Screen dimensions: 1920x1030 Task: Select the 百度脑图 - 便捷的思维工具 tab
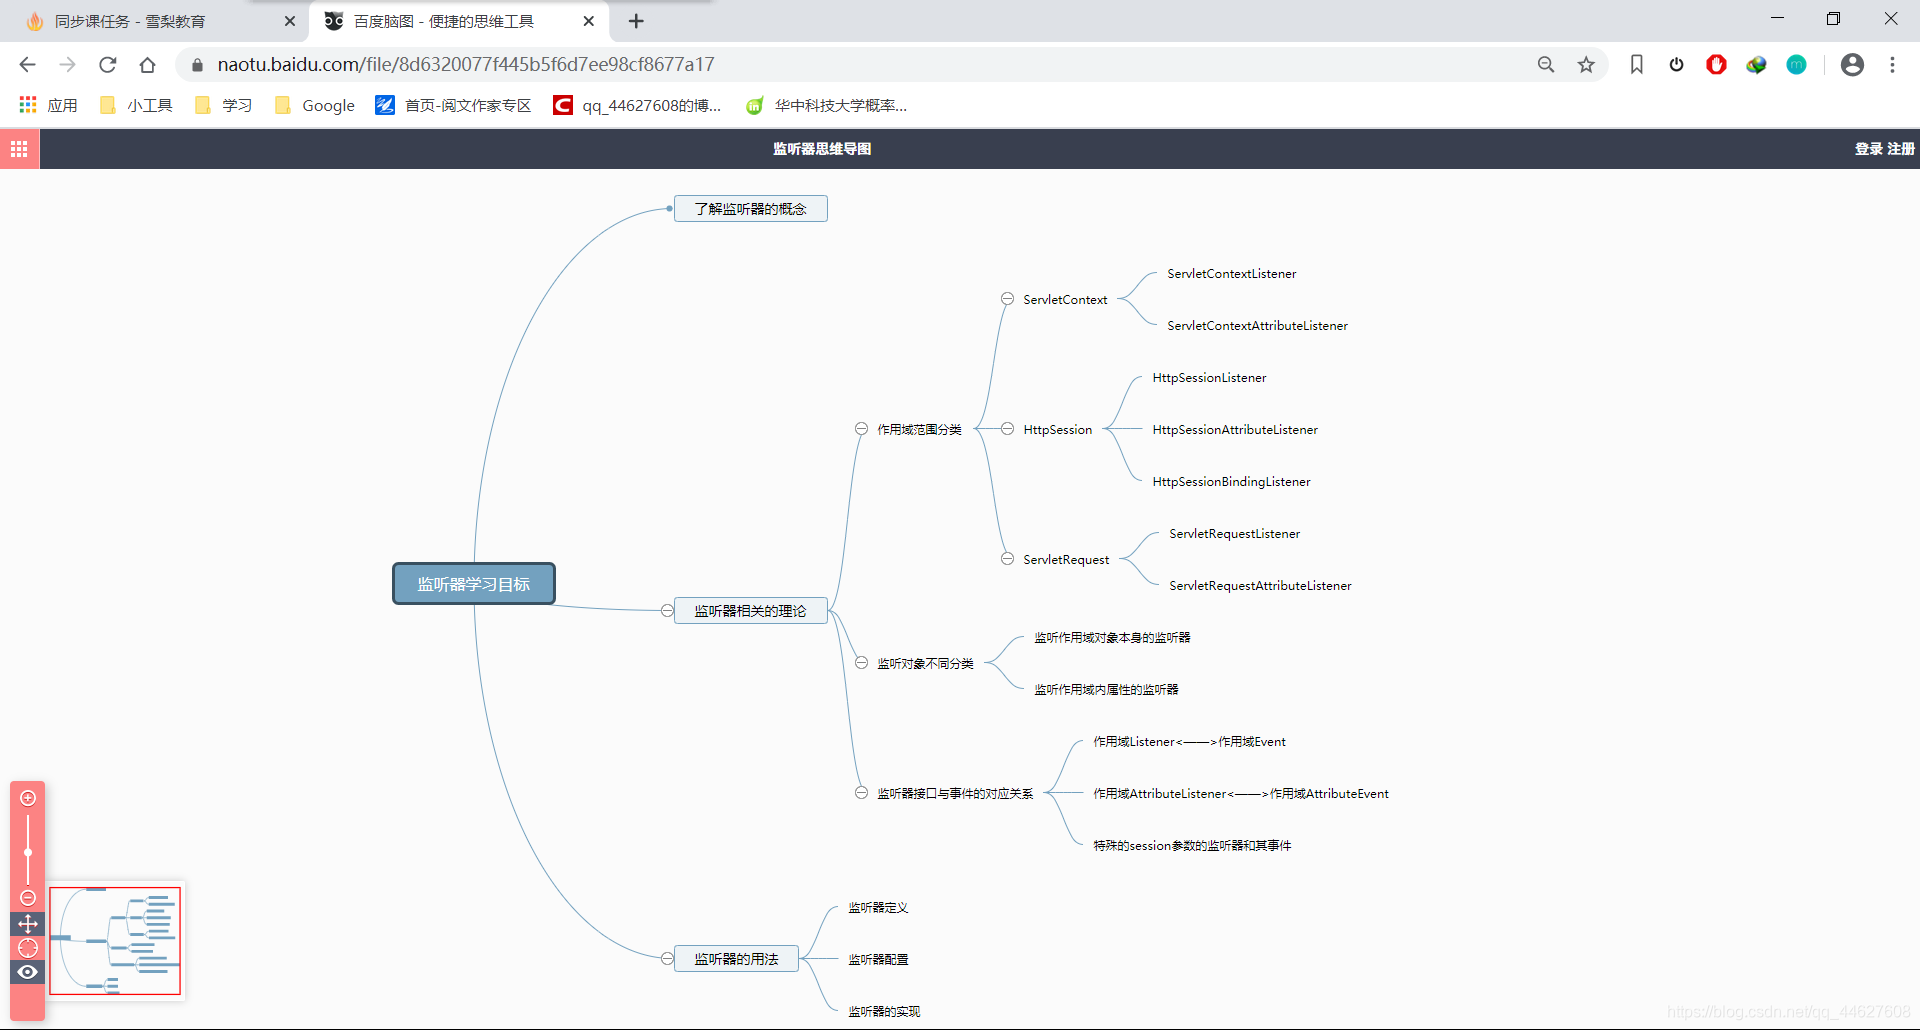click(x=459, y=21)
